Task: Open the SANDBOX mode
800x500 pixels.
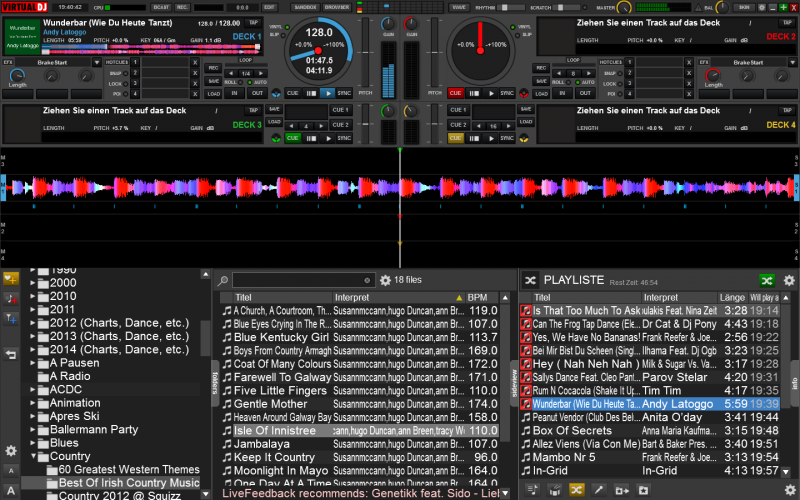Action: (x=306, y=7)
